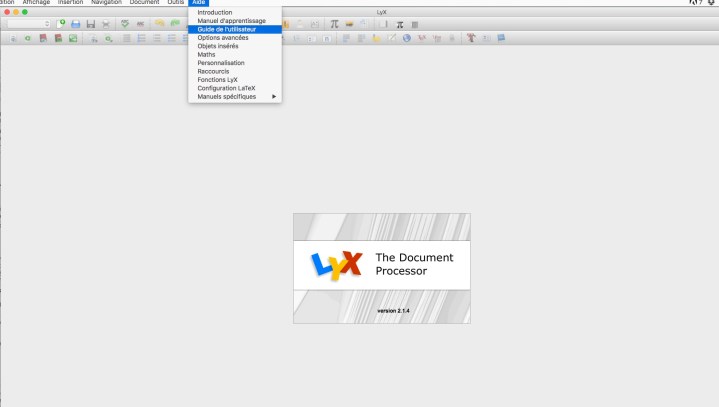Open the Introduction help document
The height and width of the screenshot is (407, 719).
pyautogui.click(x=214, y=12)
